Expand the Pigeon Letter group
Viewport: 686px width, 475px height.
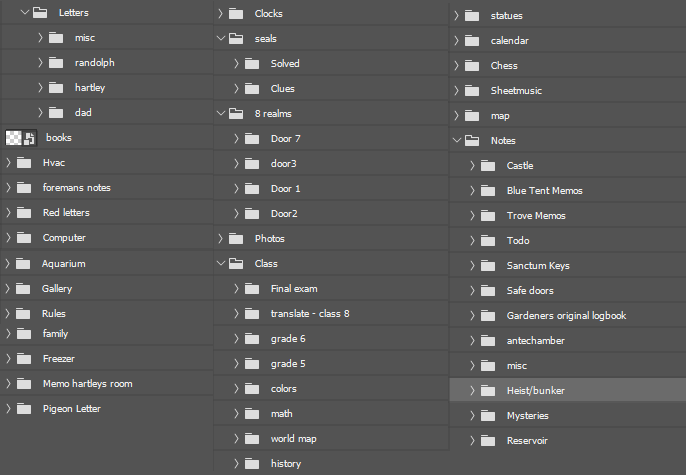[8, 408]
